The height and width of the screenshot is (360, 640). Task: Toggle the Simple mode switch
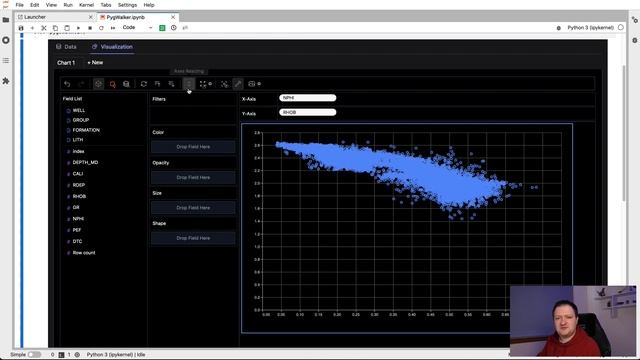click(x=34, y=355)
